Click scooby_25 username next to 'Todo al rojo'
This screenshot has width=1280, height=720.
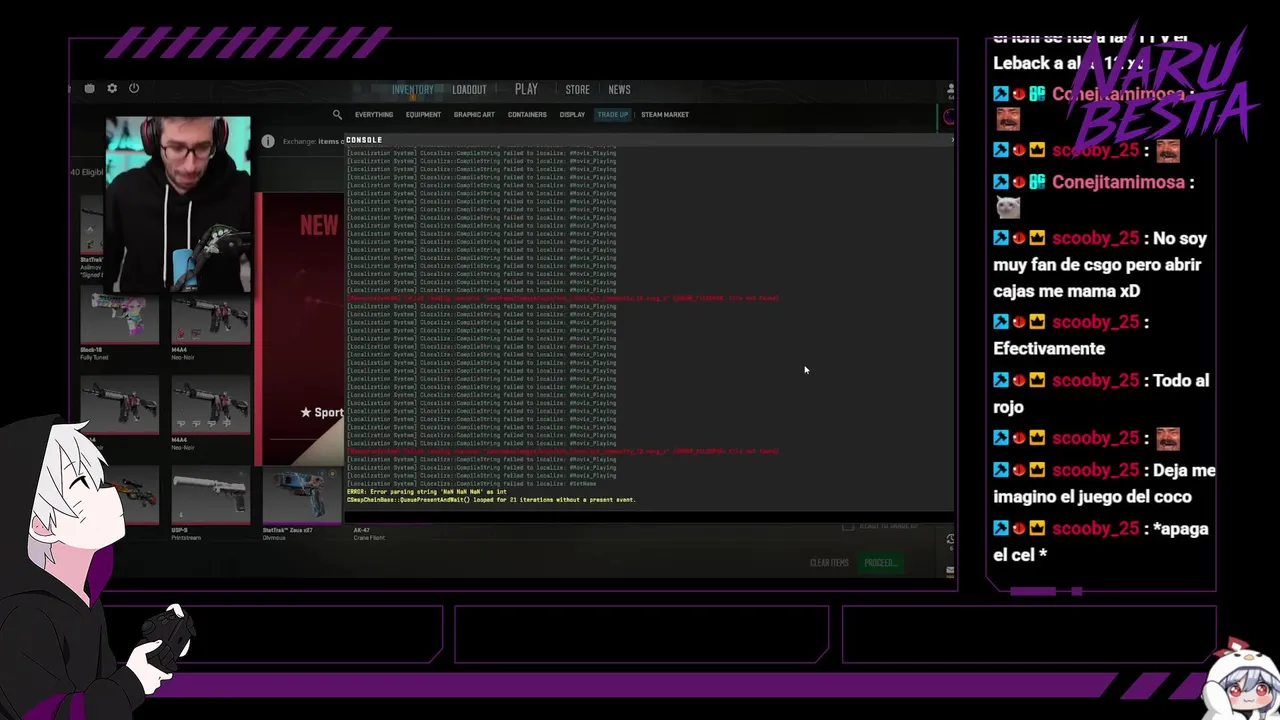point(1096,380)
